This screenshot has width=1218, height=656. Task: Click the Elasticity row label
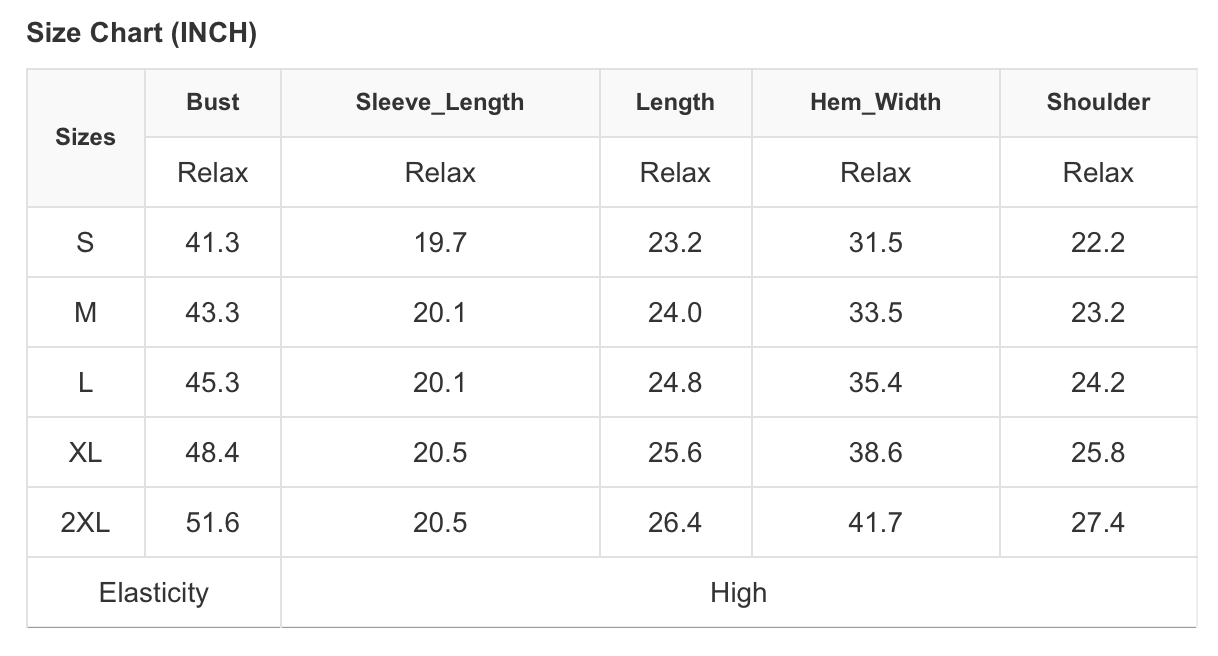[153, 592]
